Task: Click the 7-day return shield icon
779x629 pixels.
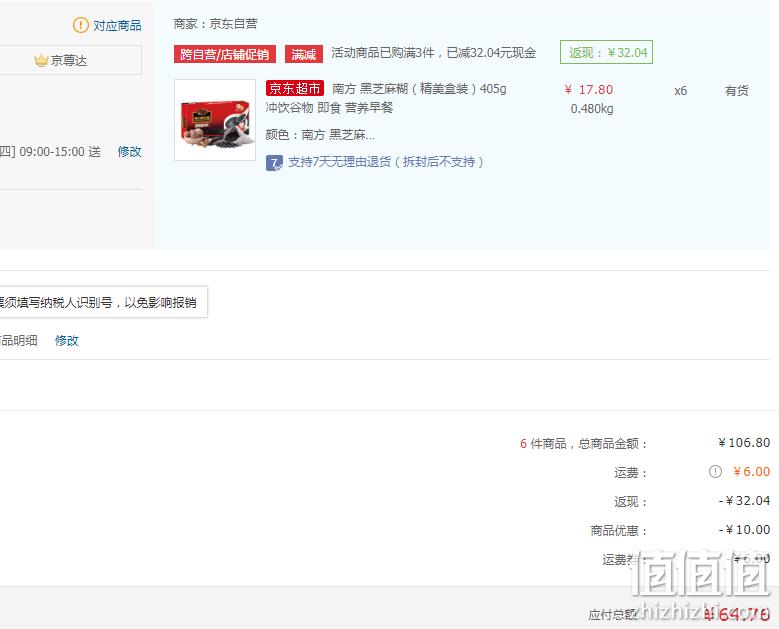Action: (x=274, y=162)
